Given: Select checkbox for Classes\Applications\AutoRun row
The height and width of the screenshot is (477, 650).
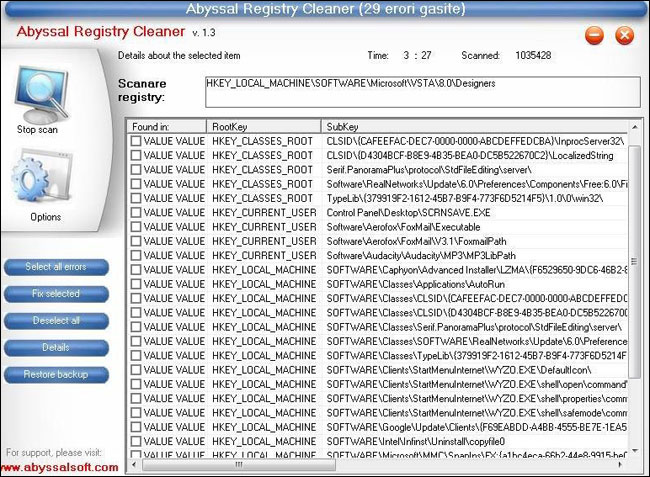Looking at the screenshot, I should pyautogui.click(x=136, y=284).
